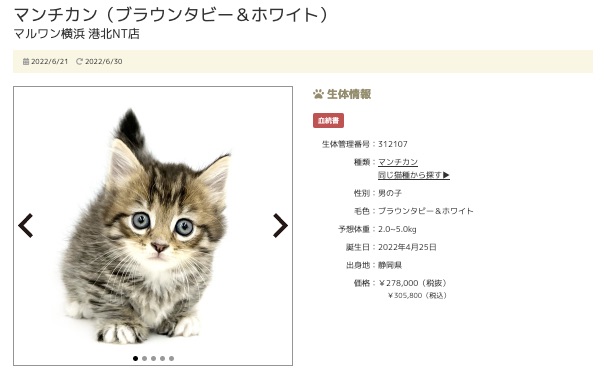Click the paw icon beside 生体情報
Image resolution: width=604 pixels, height=372 pixels.
click(318, 94)
